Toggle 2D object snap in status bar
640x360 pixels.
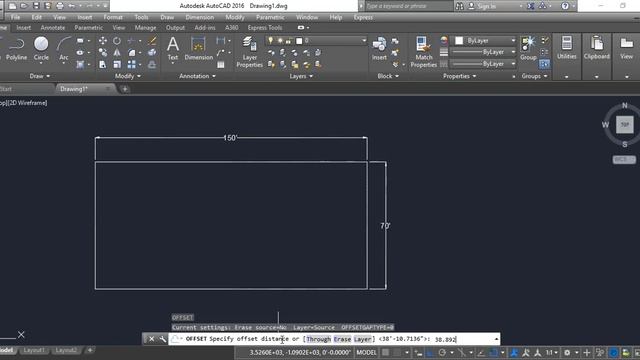(493, 352)
